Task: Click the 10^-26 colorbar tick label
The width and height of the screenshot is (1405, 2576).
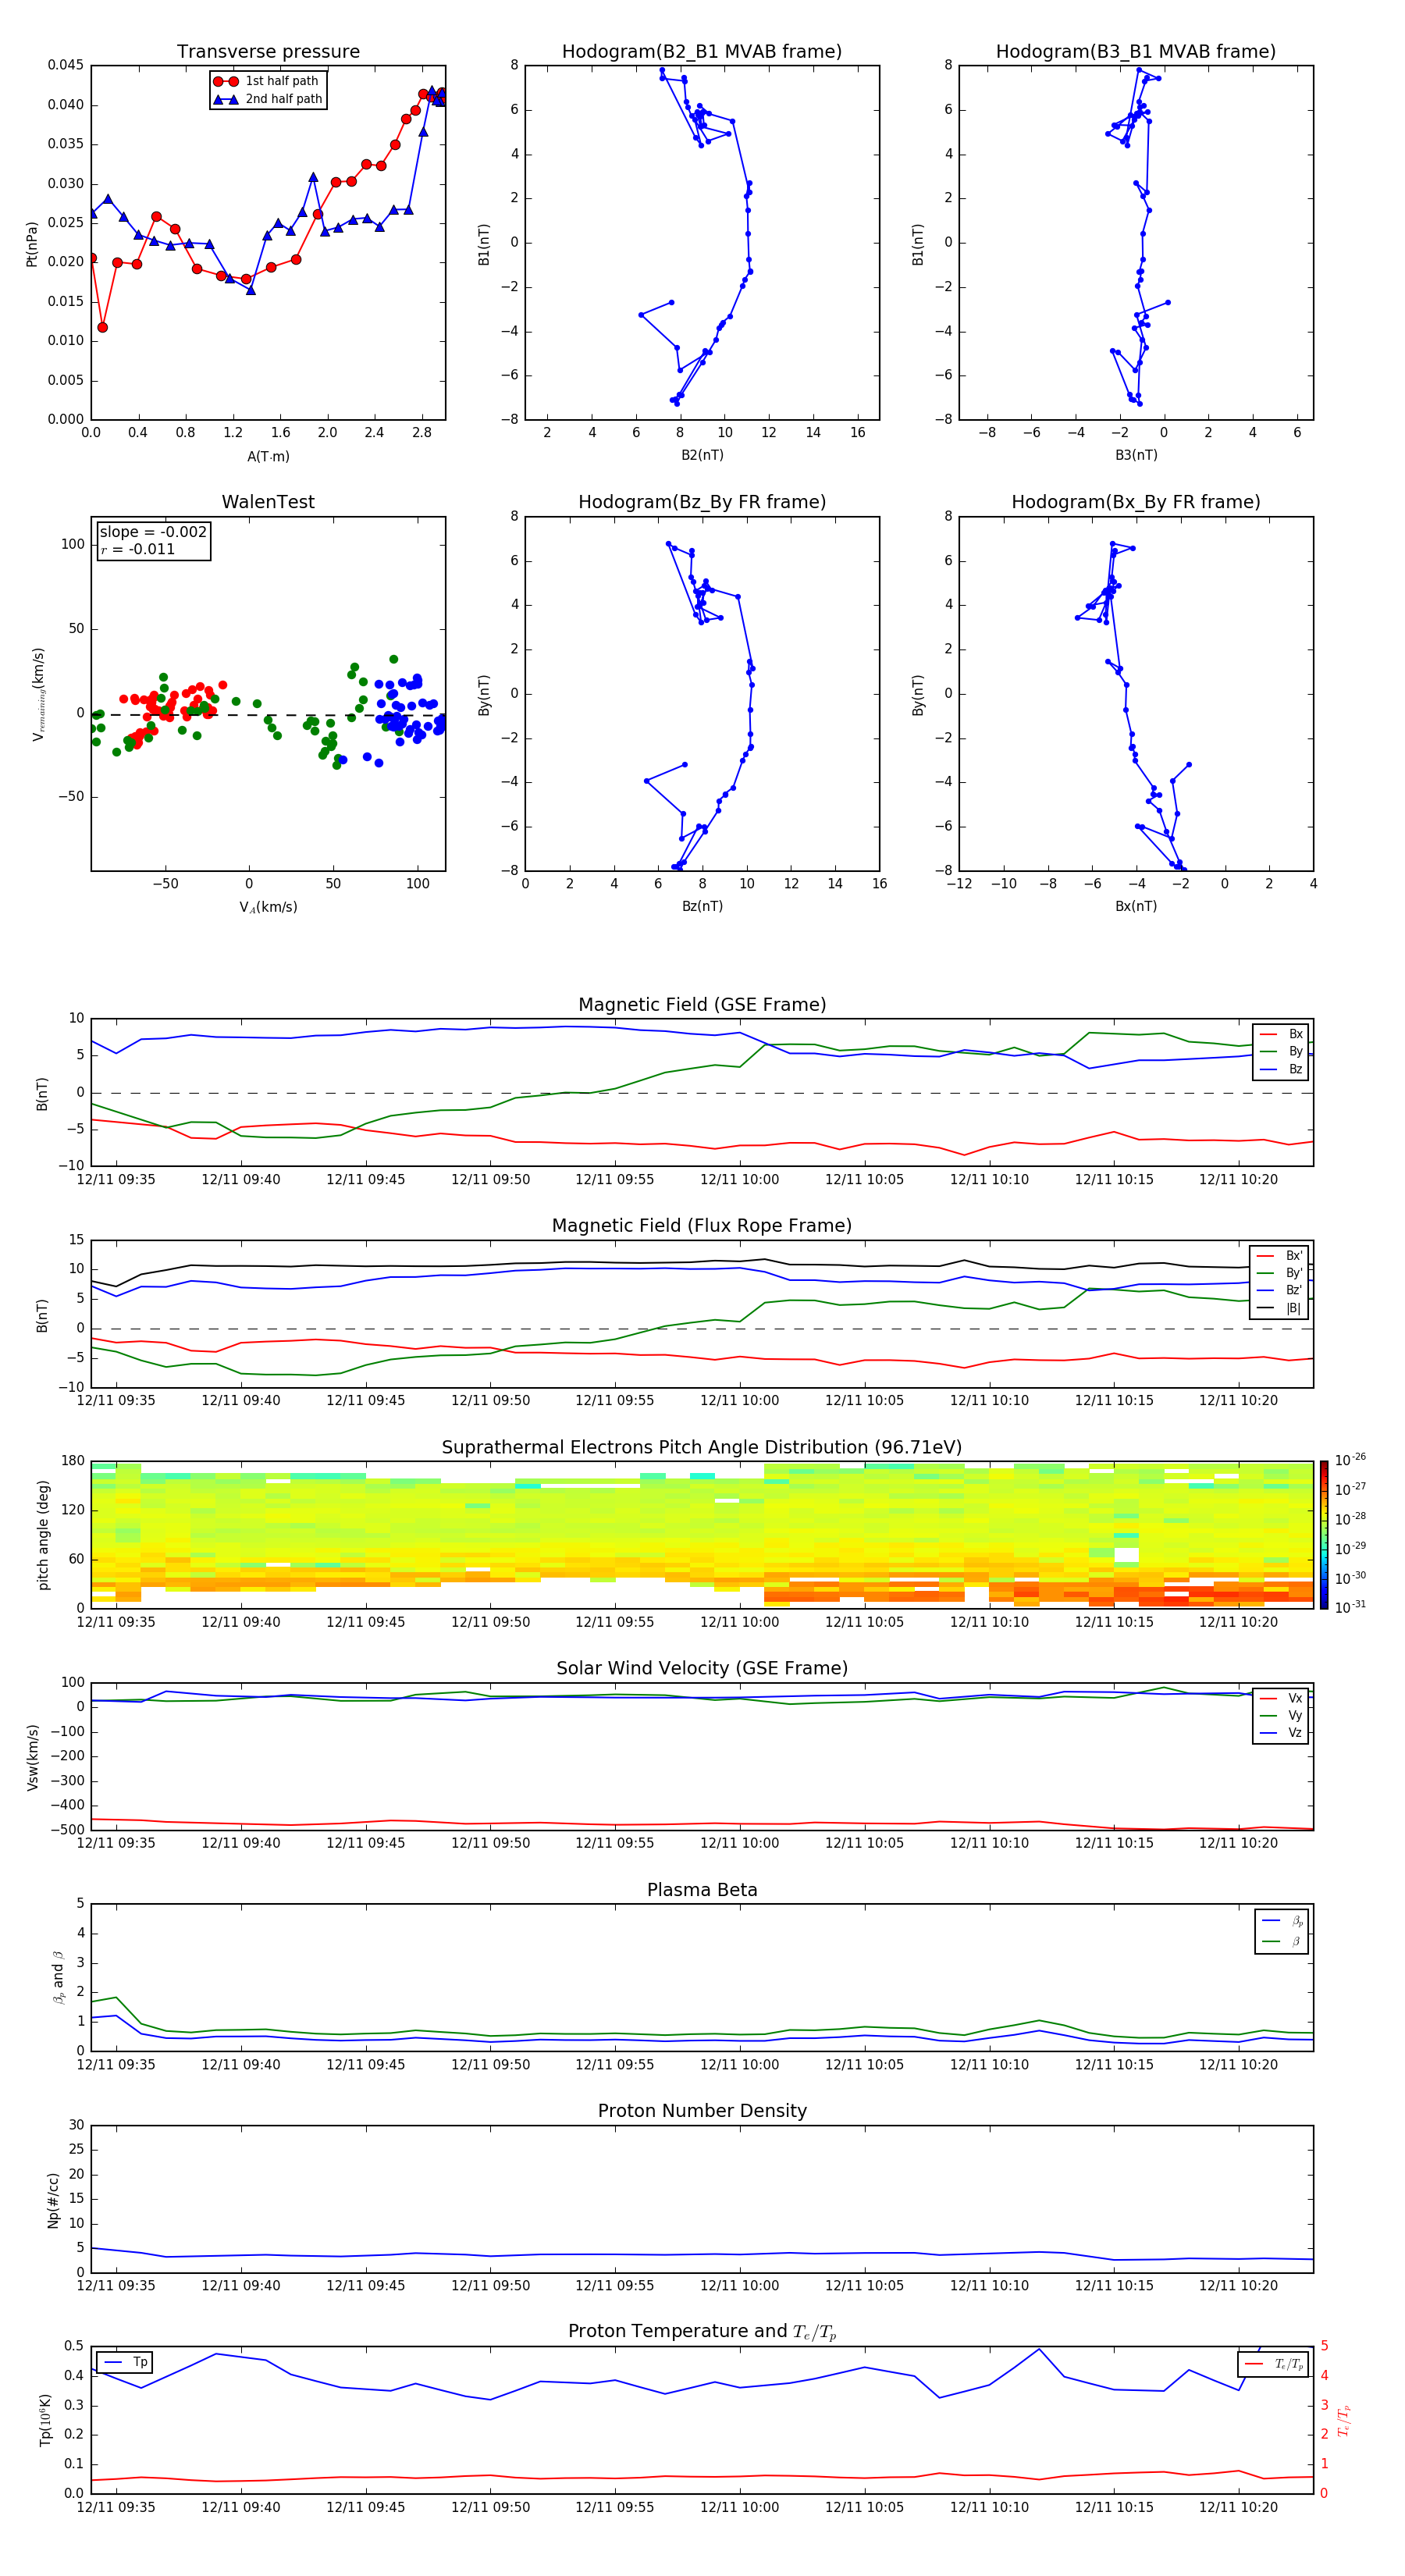Action: 1350,1460
